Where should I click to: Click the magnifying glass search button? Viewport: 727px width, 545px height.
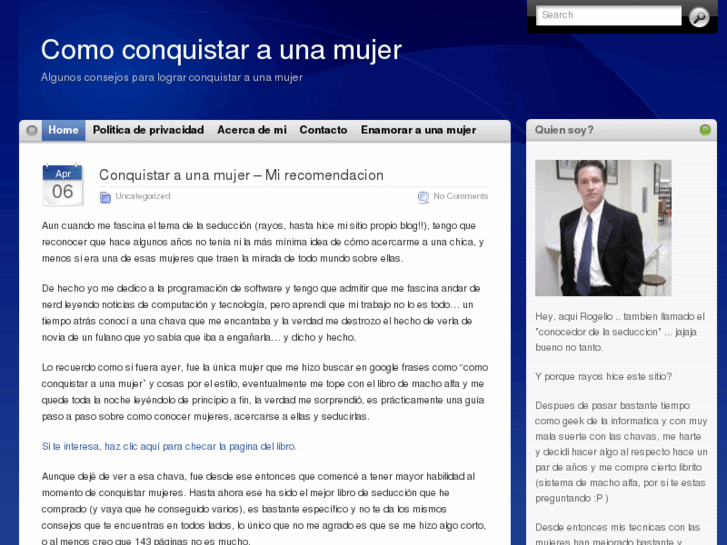pyautogui.click(x=699, y=17)
